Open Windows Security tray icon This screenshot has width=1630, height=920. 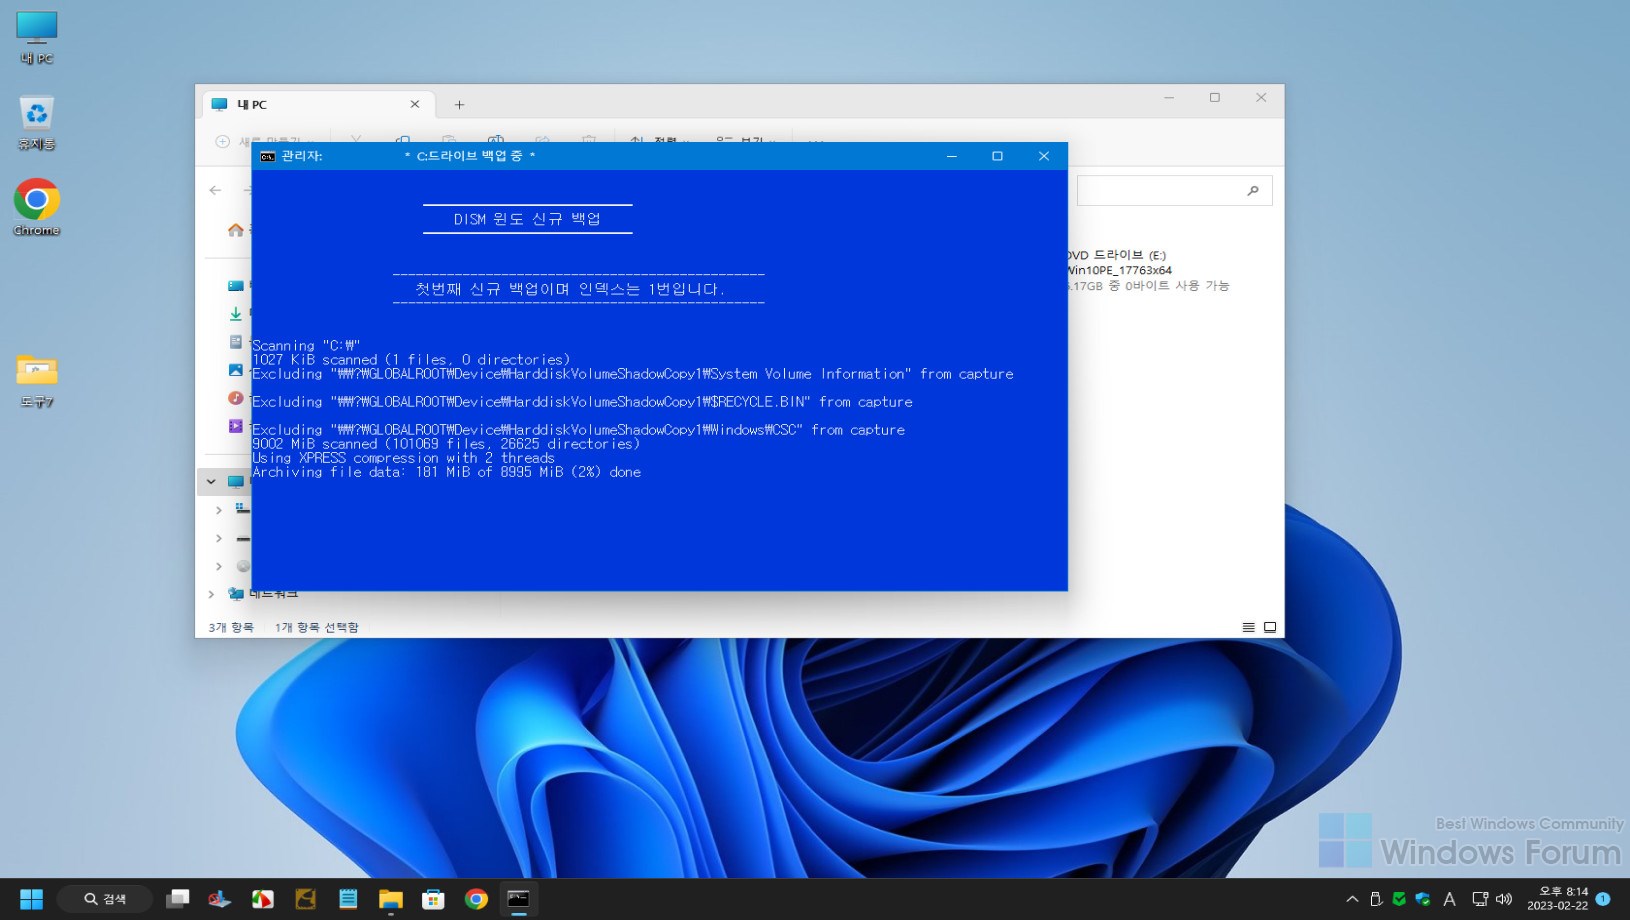pos(1423,899)
